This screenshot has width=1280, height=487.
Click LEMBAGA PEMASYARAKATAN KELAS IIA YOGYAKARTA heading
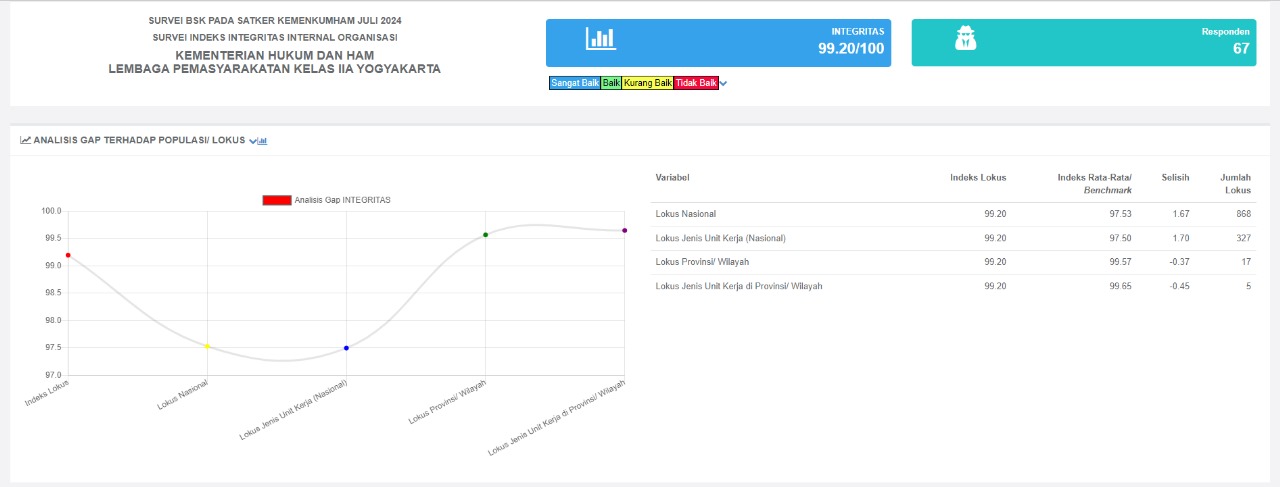pos(274,69)
